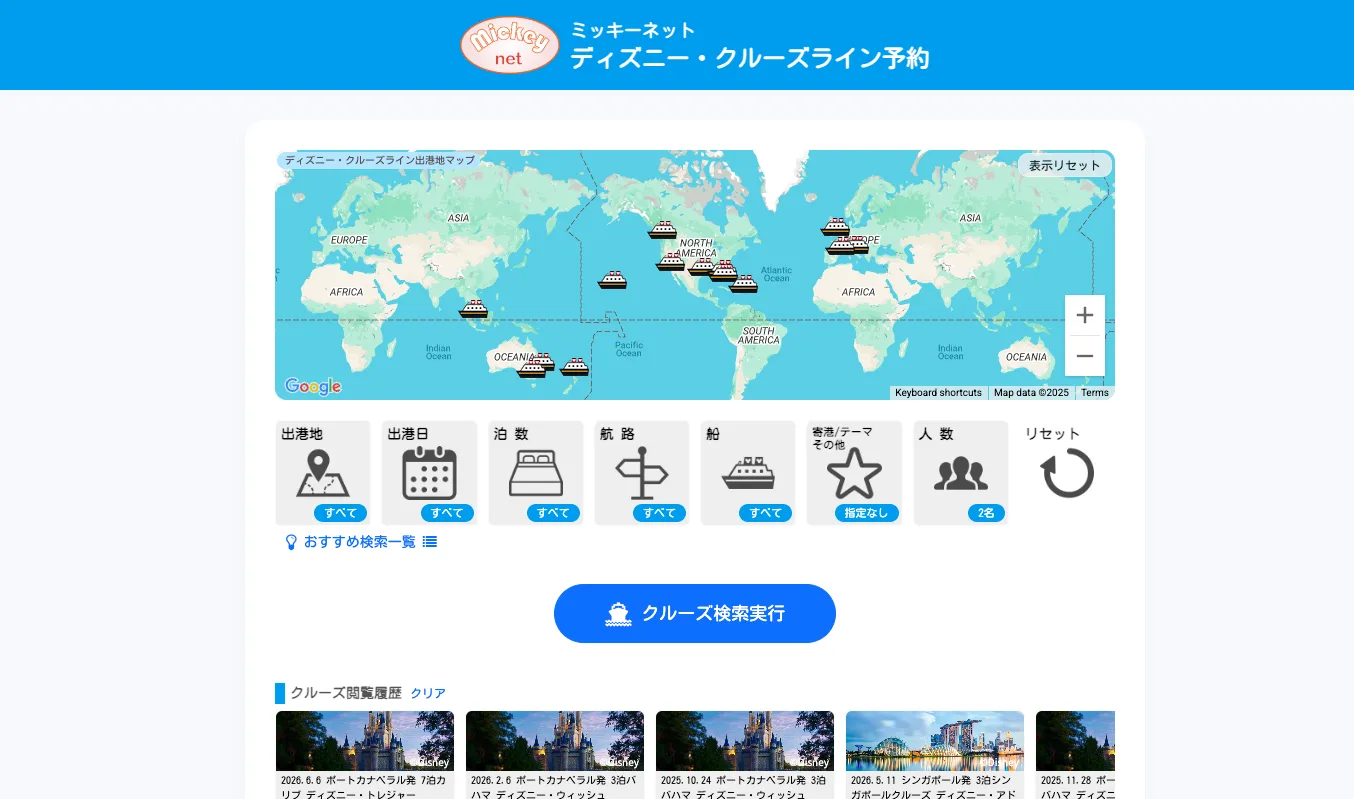The height and width of the screenshot is (799, 1354).
Task: Click the クルーズ閲覧履歴 heading
Action: tap(346, 693)
